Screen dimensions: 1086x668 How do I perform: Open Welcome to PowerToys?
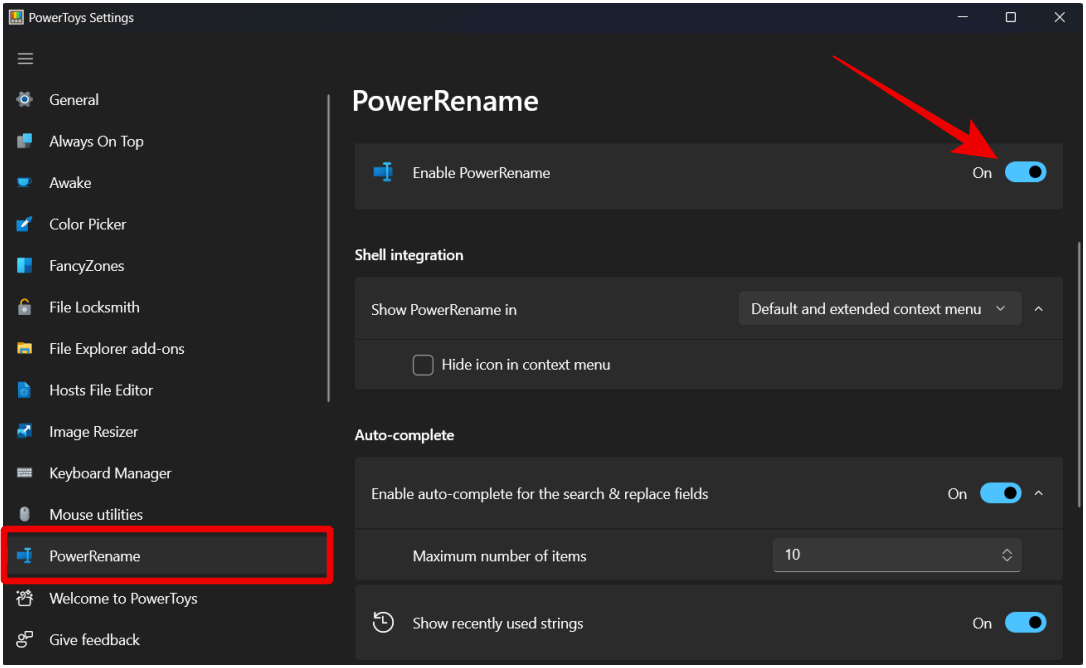123,598
